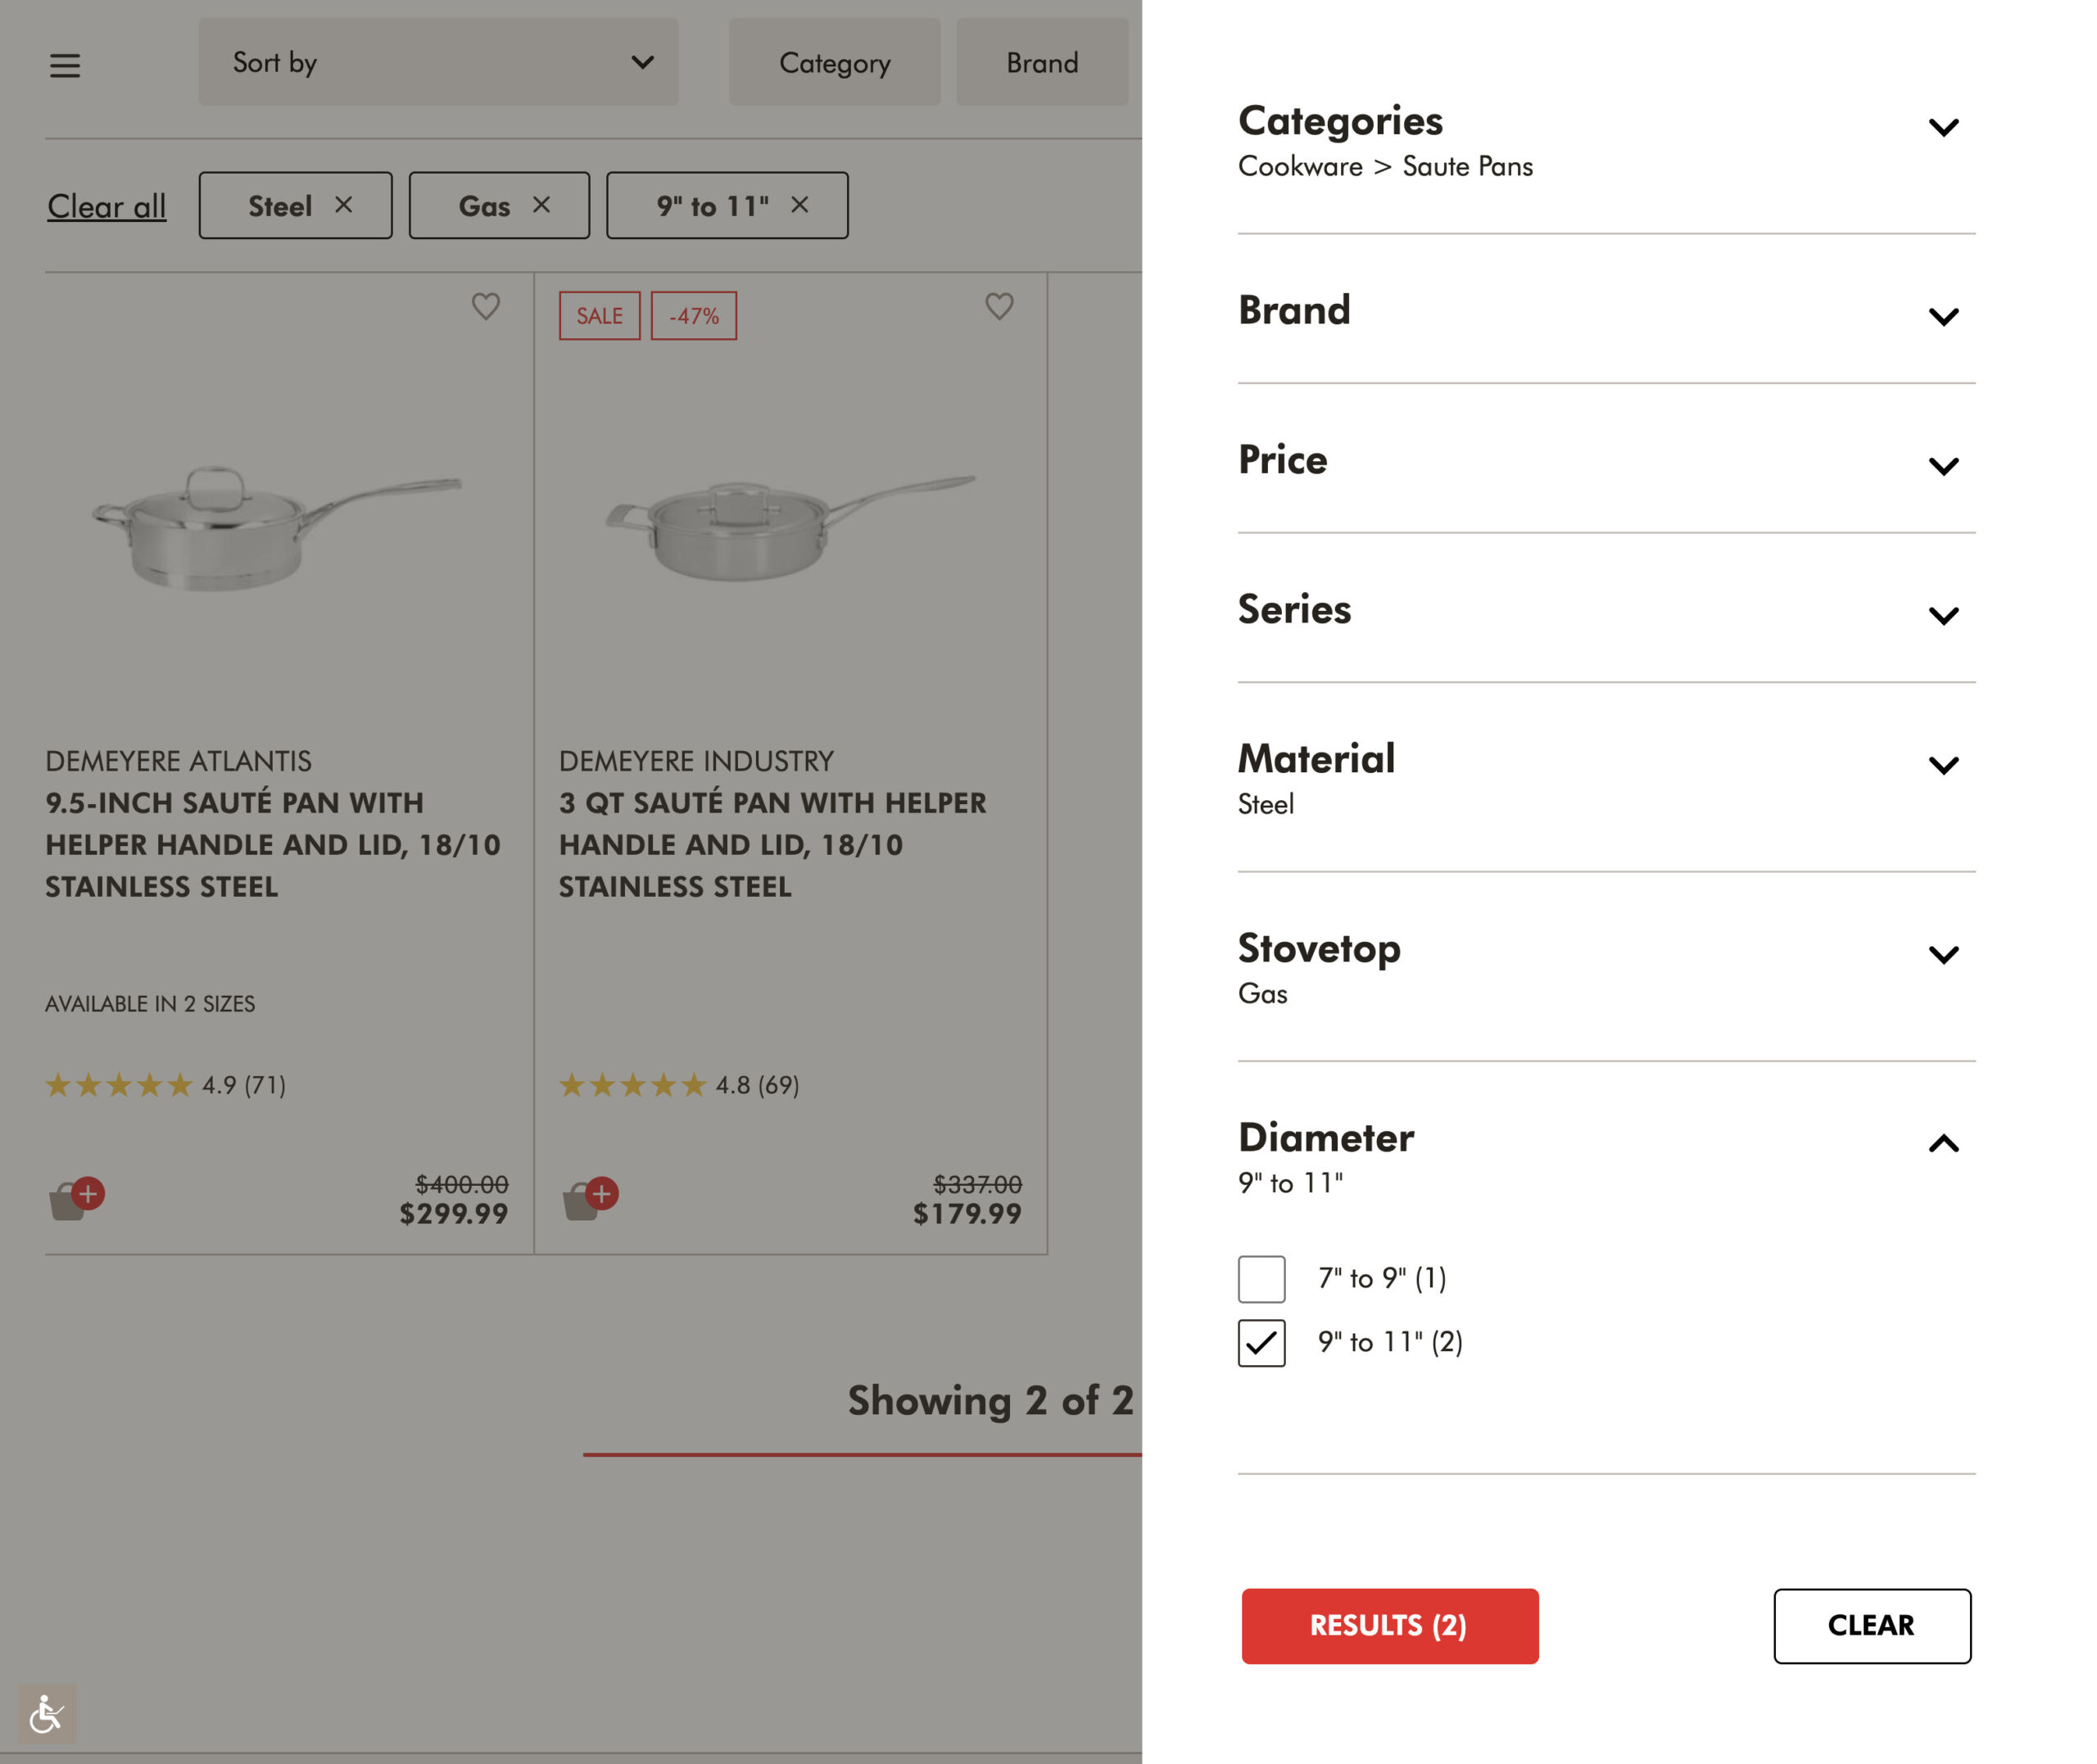The width and height of the screenshot is (2097, 1764).
Task: Expand the Price filter section
Action: 1942,466
